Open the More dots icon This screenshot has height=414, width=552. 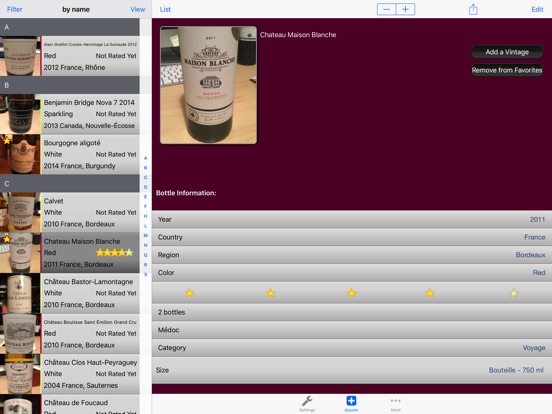coord(395,403)
